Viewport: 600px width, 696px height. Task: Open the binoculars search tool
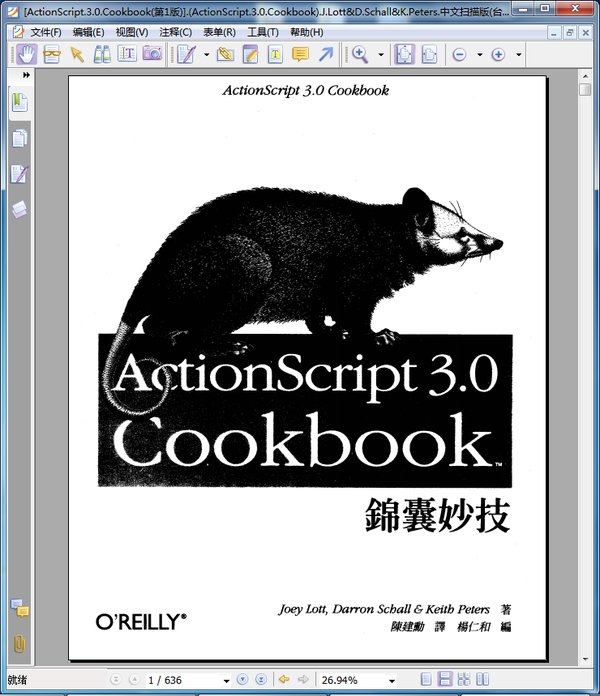coord(102,55)
